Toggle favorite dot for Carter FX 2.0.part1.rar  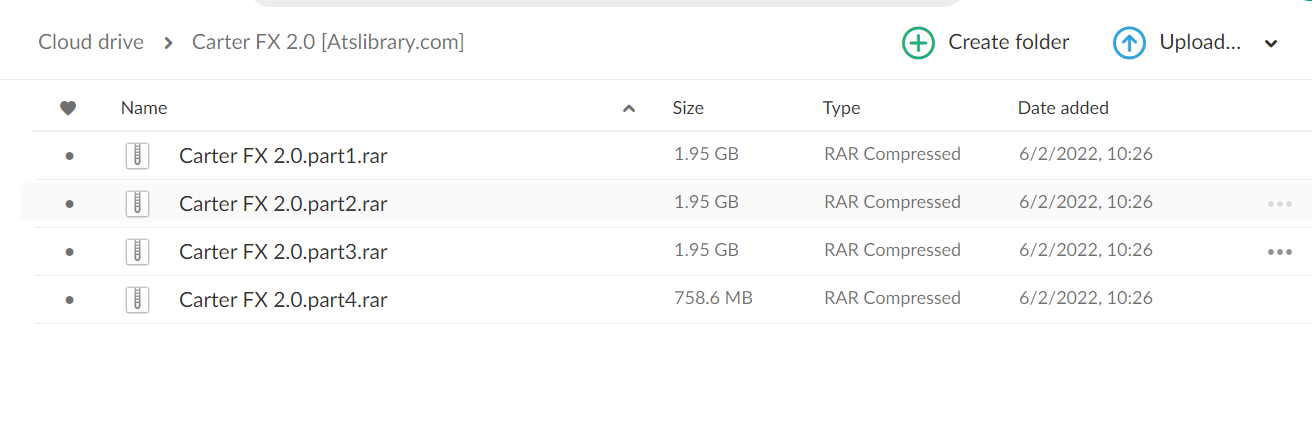tap(69, 156)
